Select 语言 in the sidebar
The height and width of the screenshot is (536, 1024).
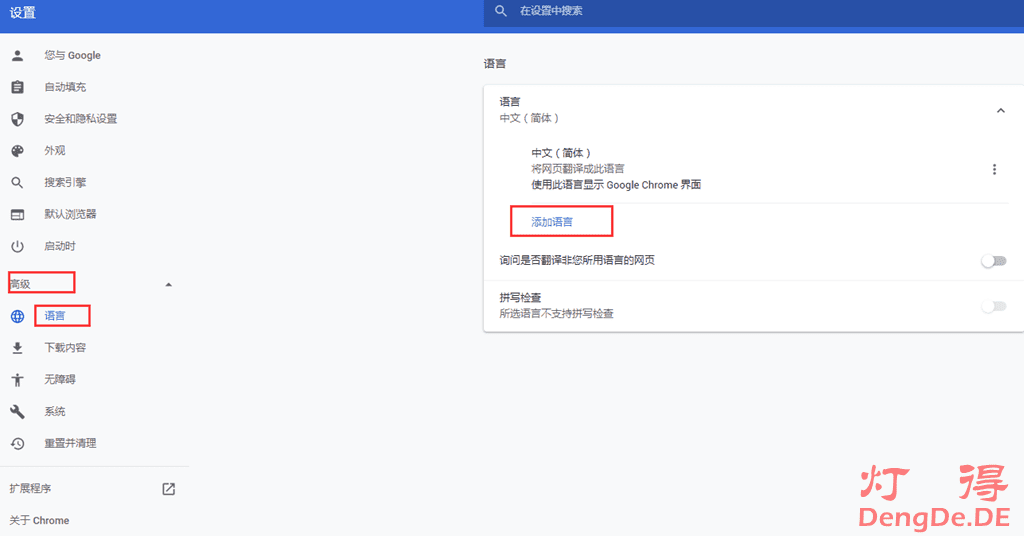click(x=55, y=316)
